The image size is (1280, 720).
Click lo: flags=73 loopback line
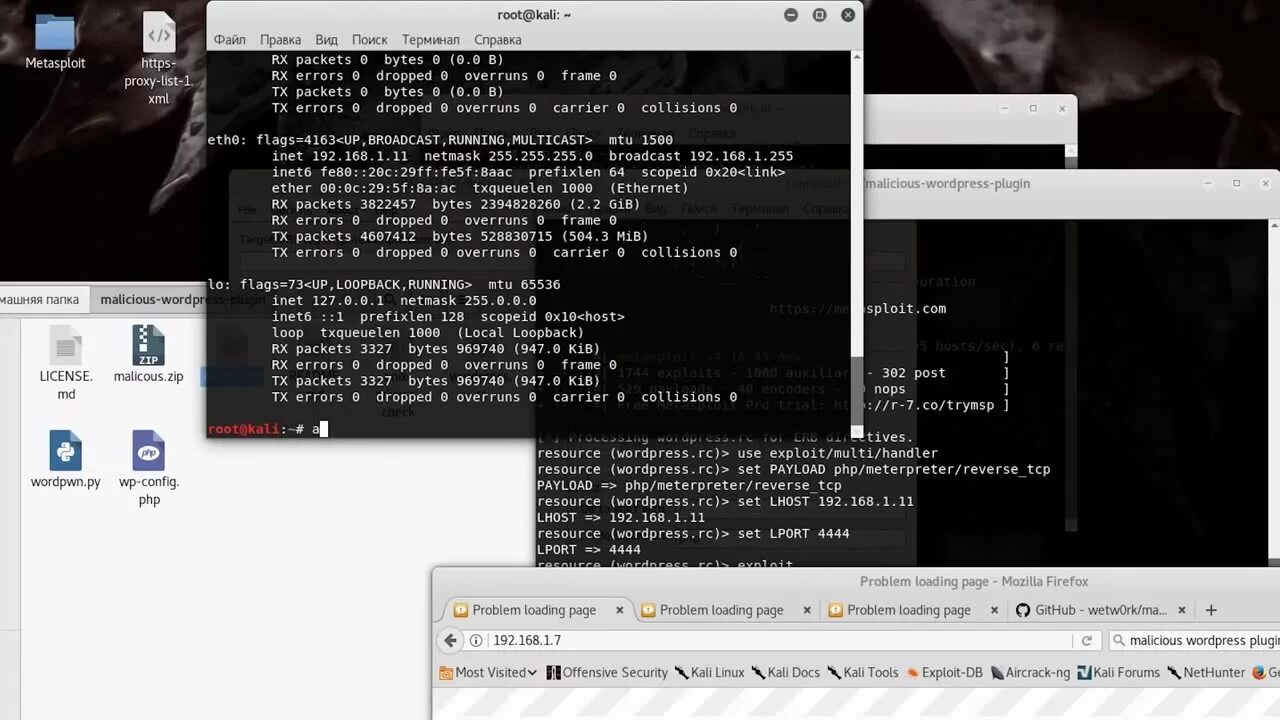pos(384,284)
